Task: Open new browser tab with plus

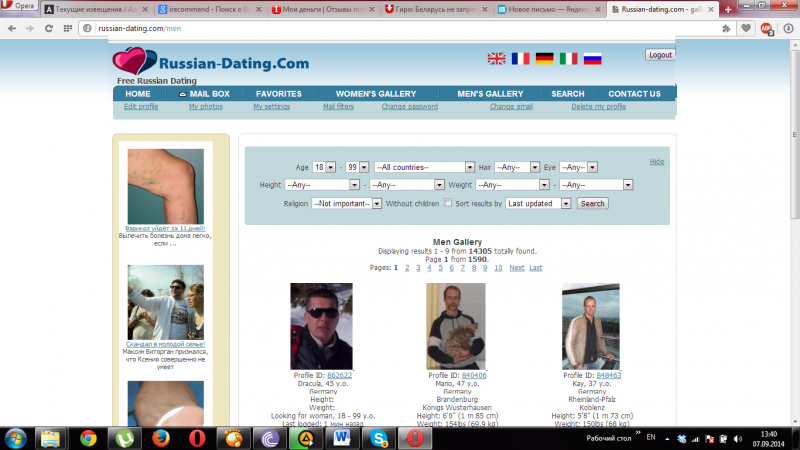Action: coord(728,9)
